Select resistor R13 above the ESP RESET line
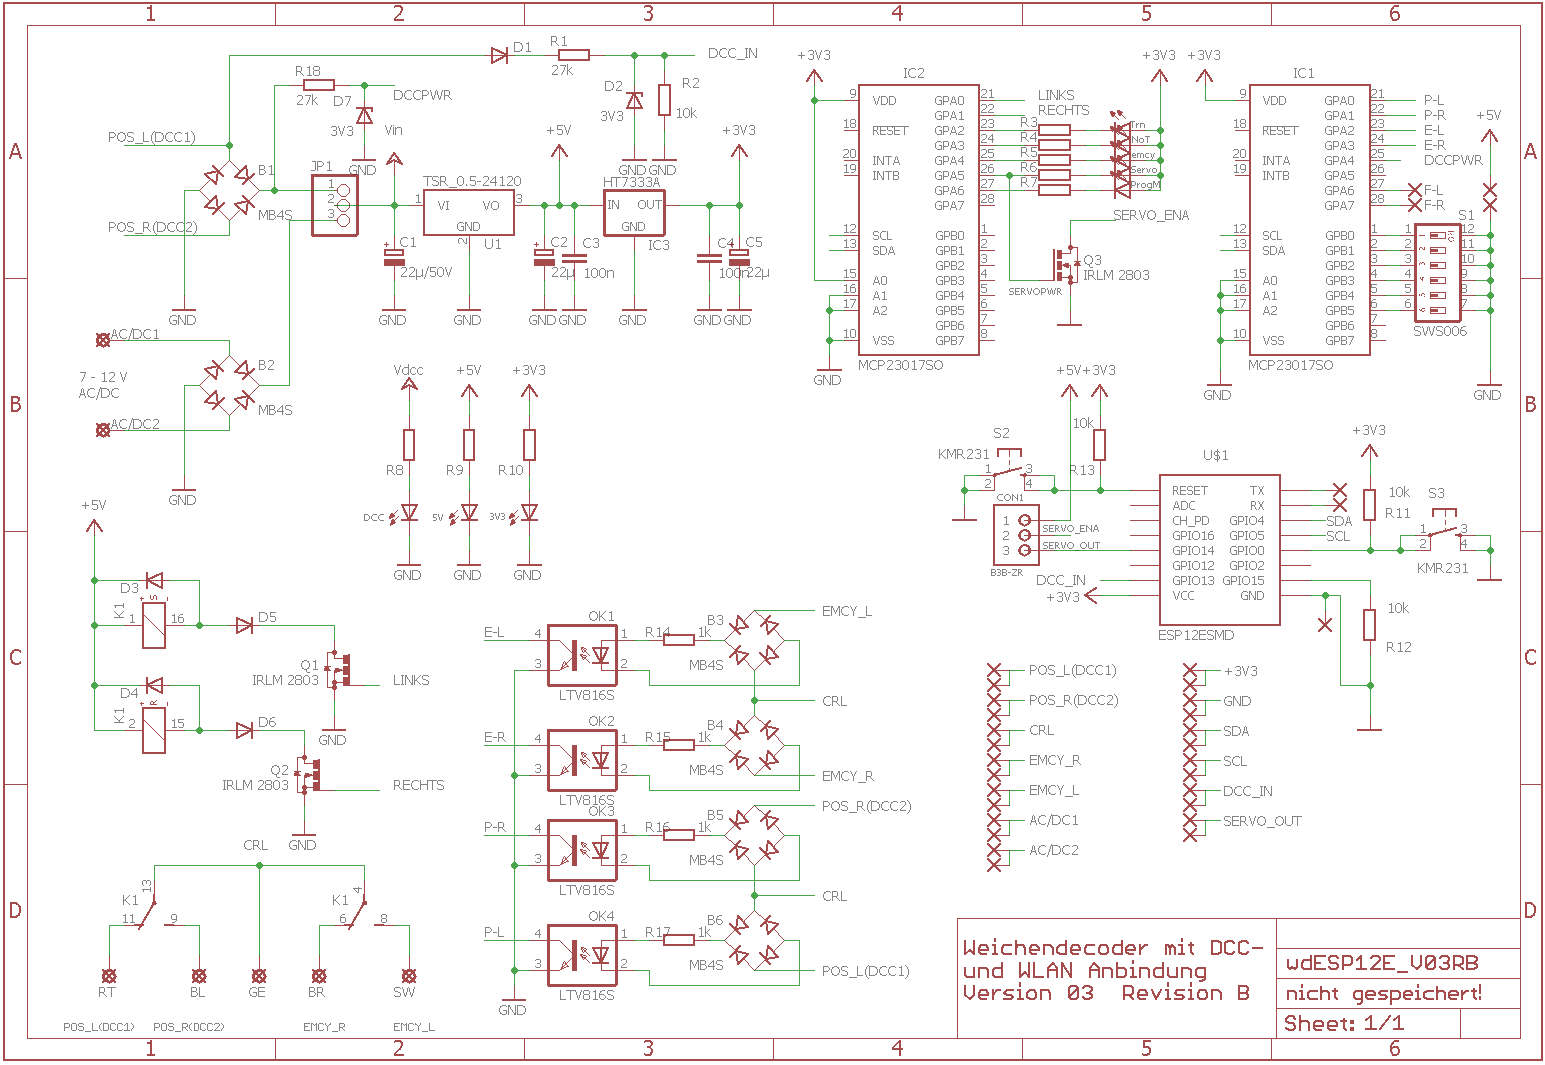The height and width of the screenshot is (1065, 1545). coord(1100,445)
